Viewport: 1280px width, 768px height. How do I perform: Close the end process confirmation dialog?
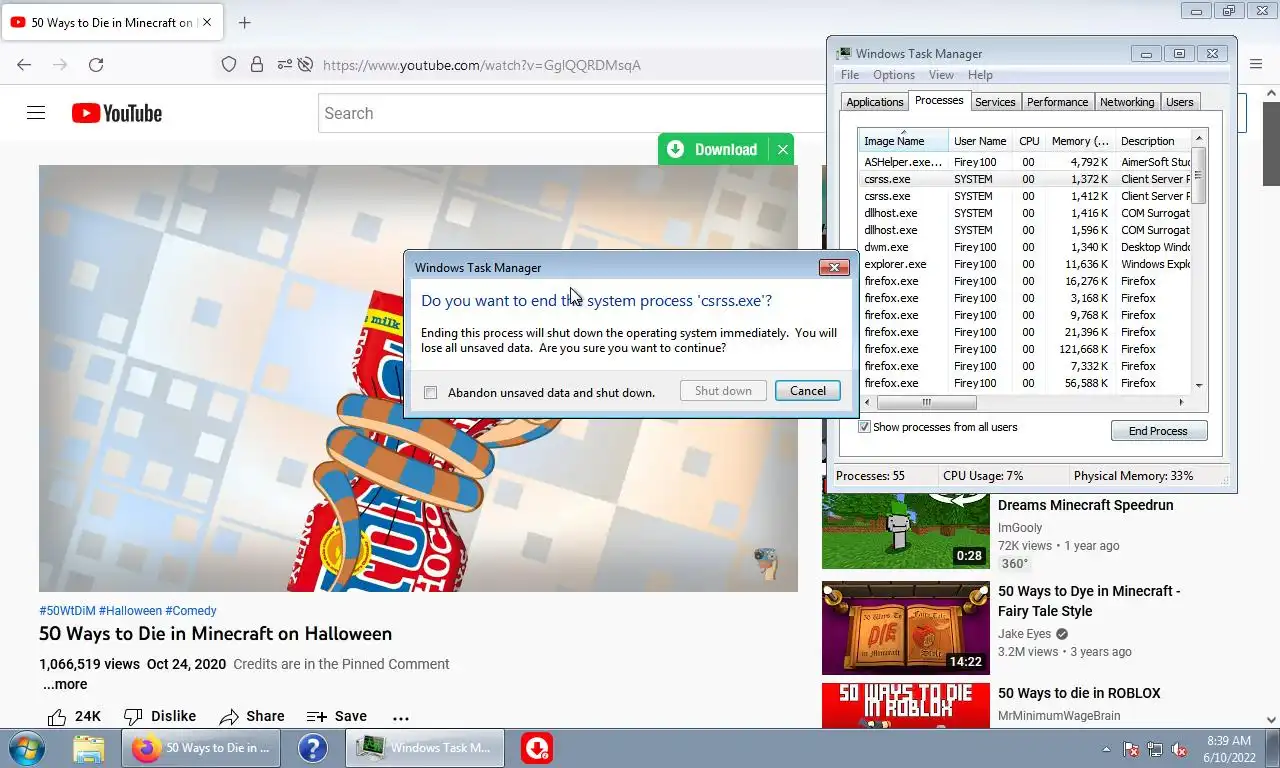(834, 267)
